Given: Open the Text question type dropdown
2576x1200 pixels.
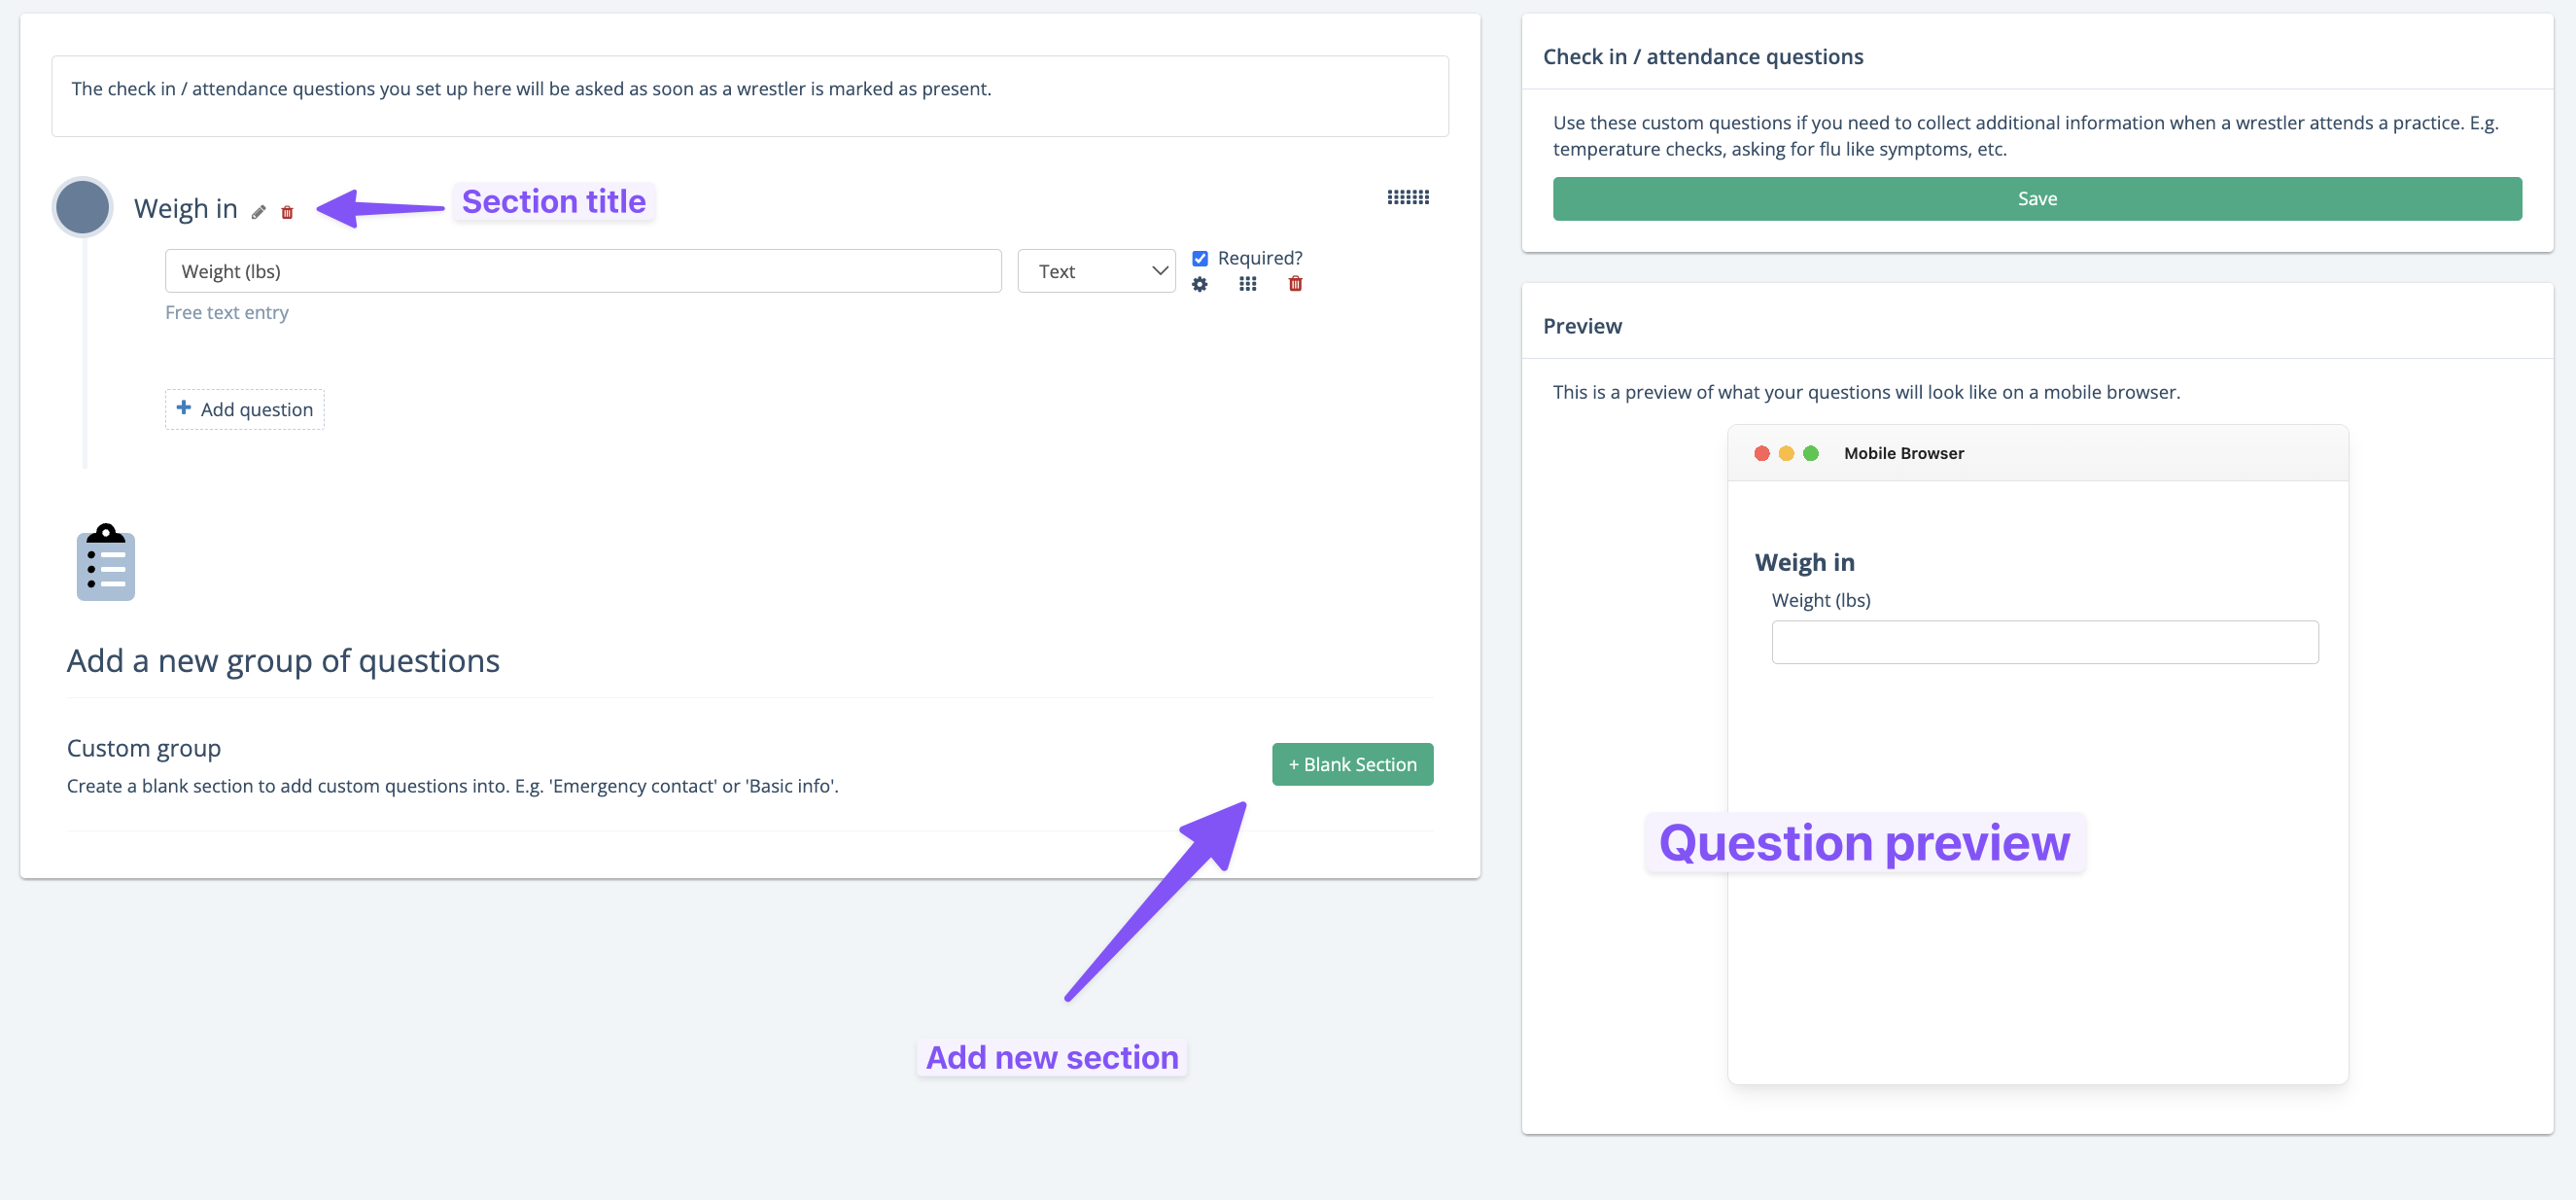Looking at the screenshot, I should point(1096,271).
